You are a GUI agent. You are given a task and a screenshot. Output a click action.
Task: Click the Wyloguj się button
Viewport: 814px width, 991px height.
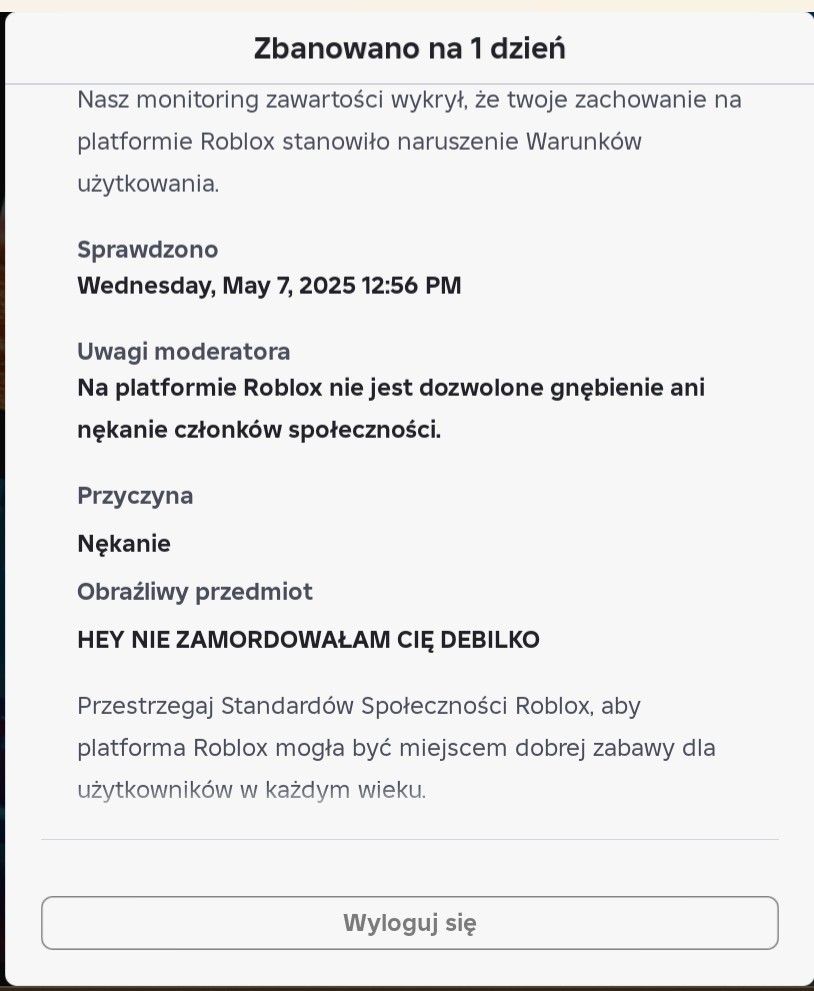(409, 922)
